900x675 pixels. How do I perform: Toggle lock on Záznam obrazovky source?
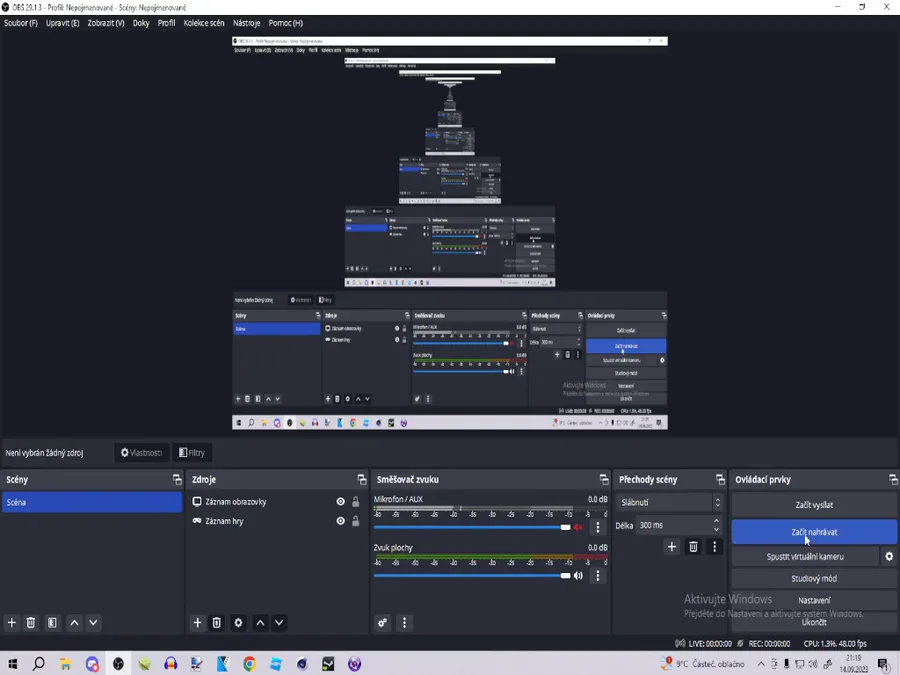(x=356, y=502)
